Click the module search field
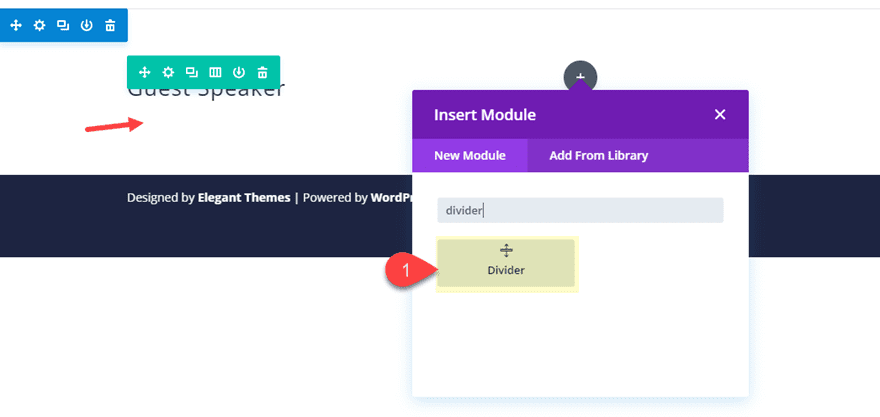This screenshot has width=880, height=417. tap(580, 210)
